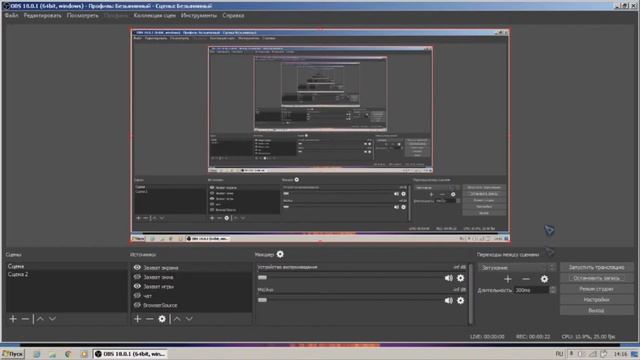Image resolution: width=640 pixels, height=360 pixels.
Task: Move scene up in Сцены list
Action: coord(40,319)
